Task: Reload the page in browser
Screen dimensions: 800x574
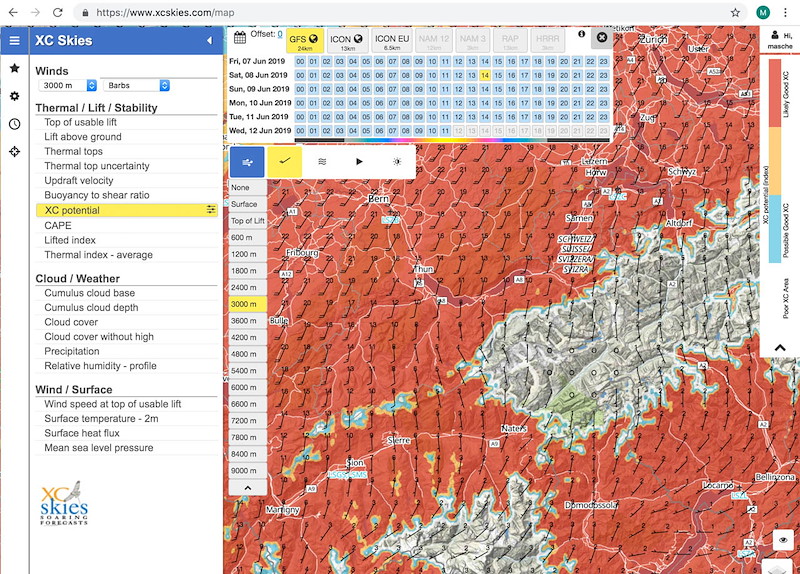Action: pos(58,12)
